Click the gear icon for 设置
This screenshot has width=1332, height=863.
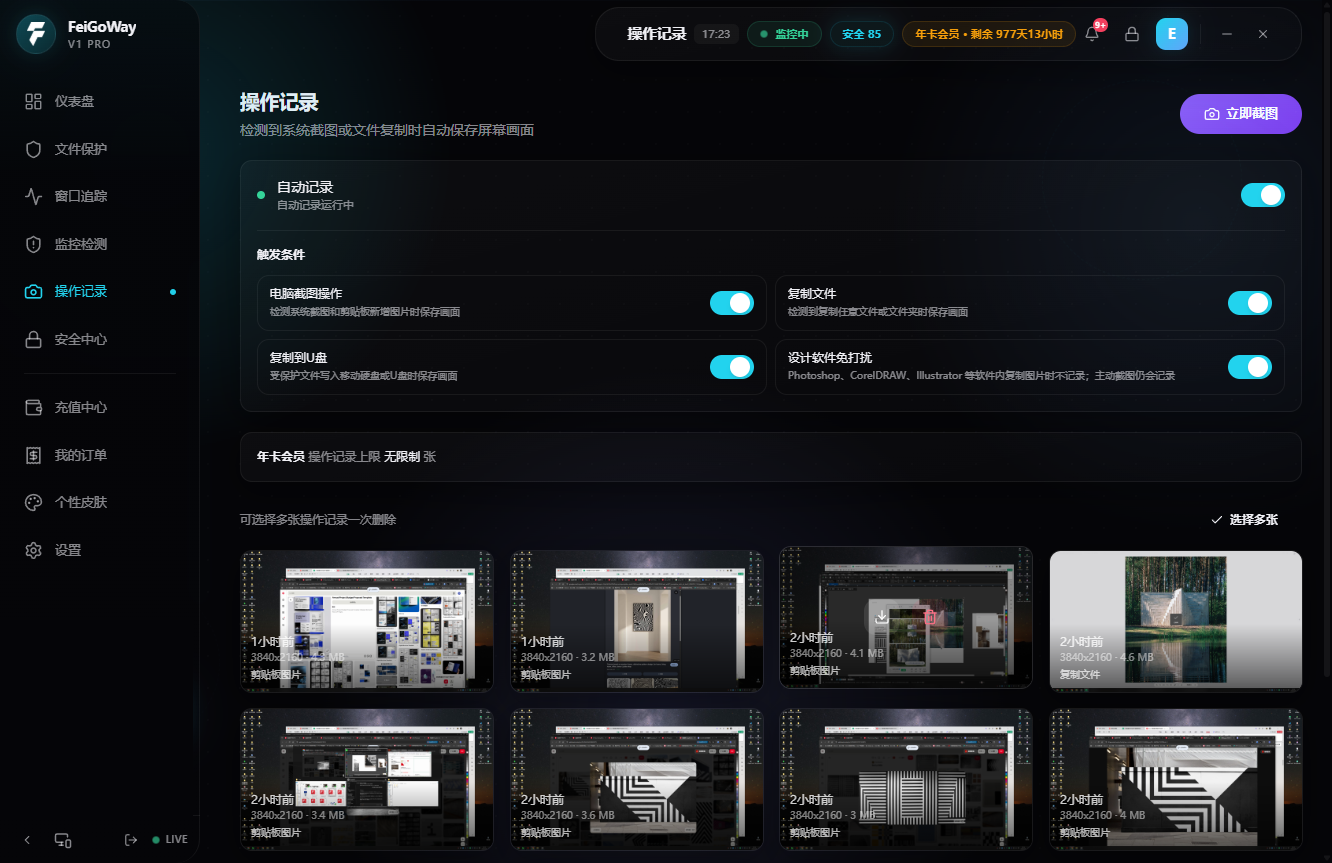point(34,550)
